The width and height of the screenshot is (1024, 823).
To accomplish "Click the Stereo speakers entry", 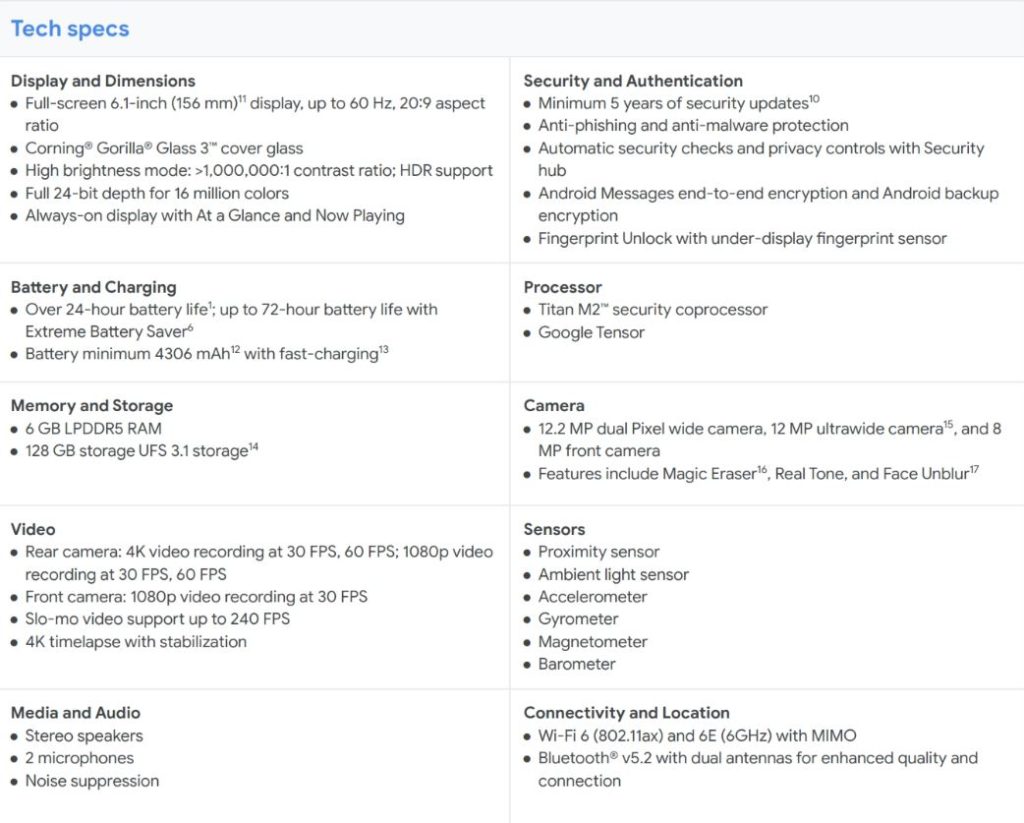I will [x=84, y=736].
